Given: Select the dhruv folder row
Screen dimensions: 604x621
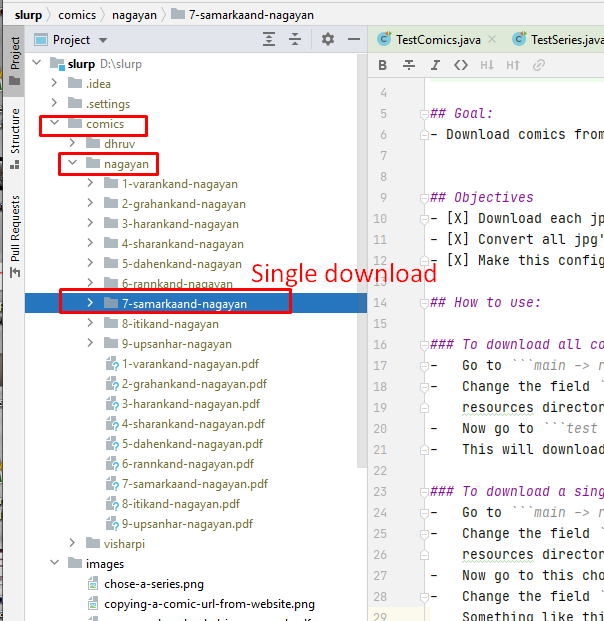Looking at the screenshot, I should [196, 144].
